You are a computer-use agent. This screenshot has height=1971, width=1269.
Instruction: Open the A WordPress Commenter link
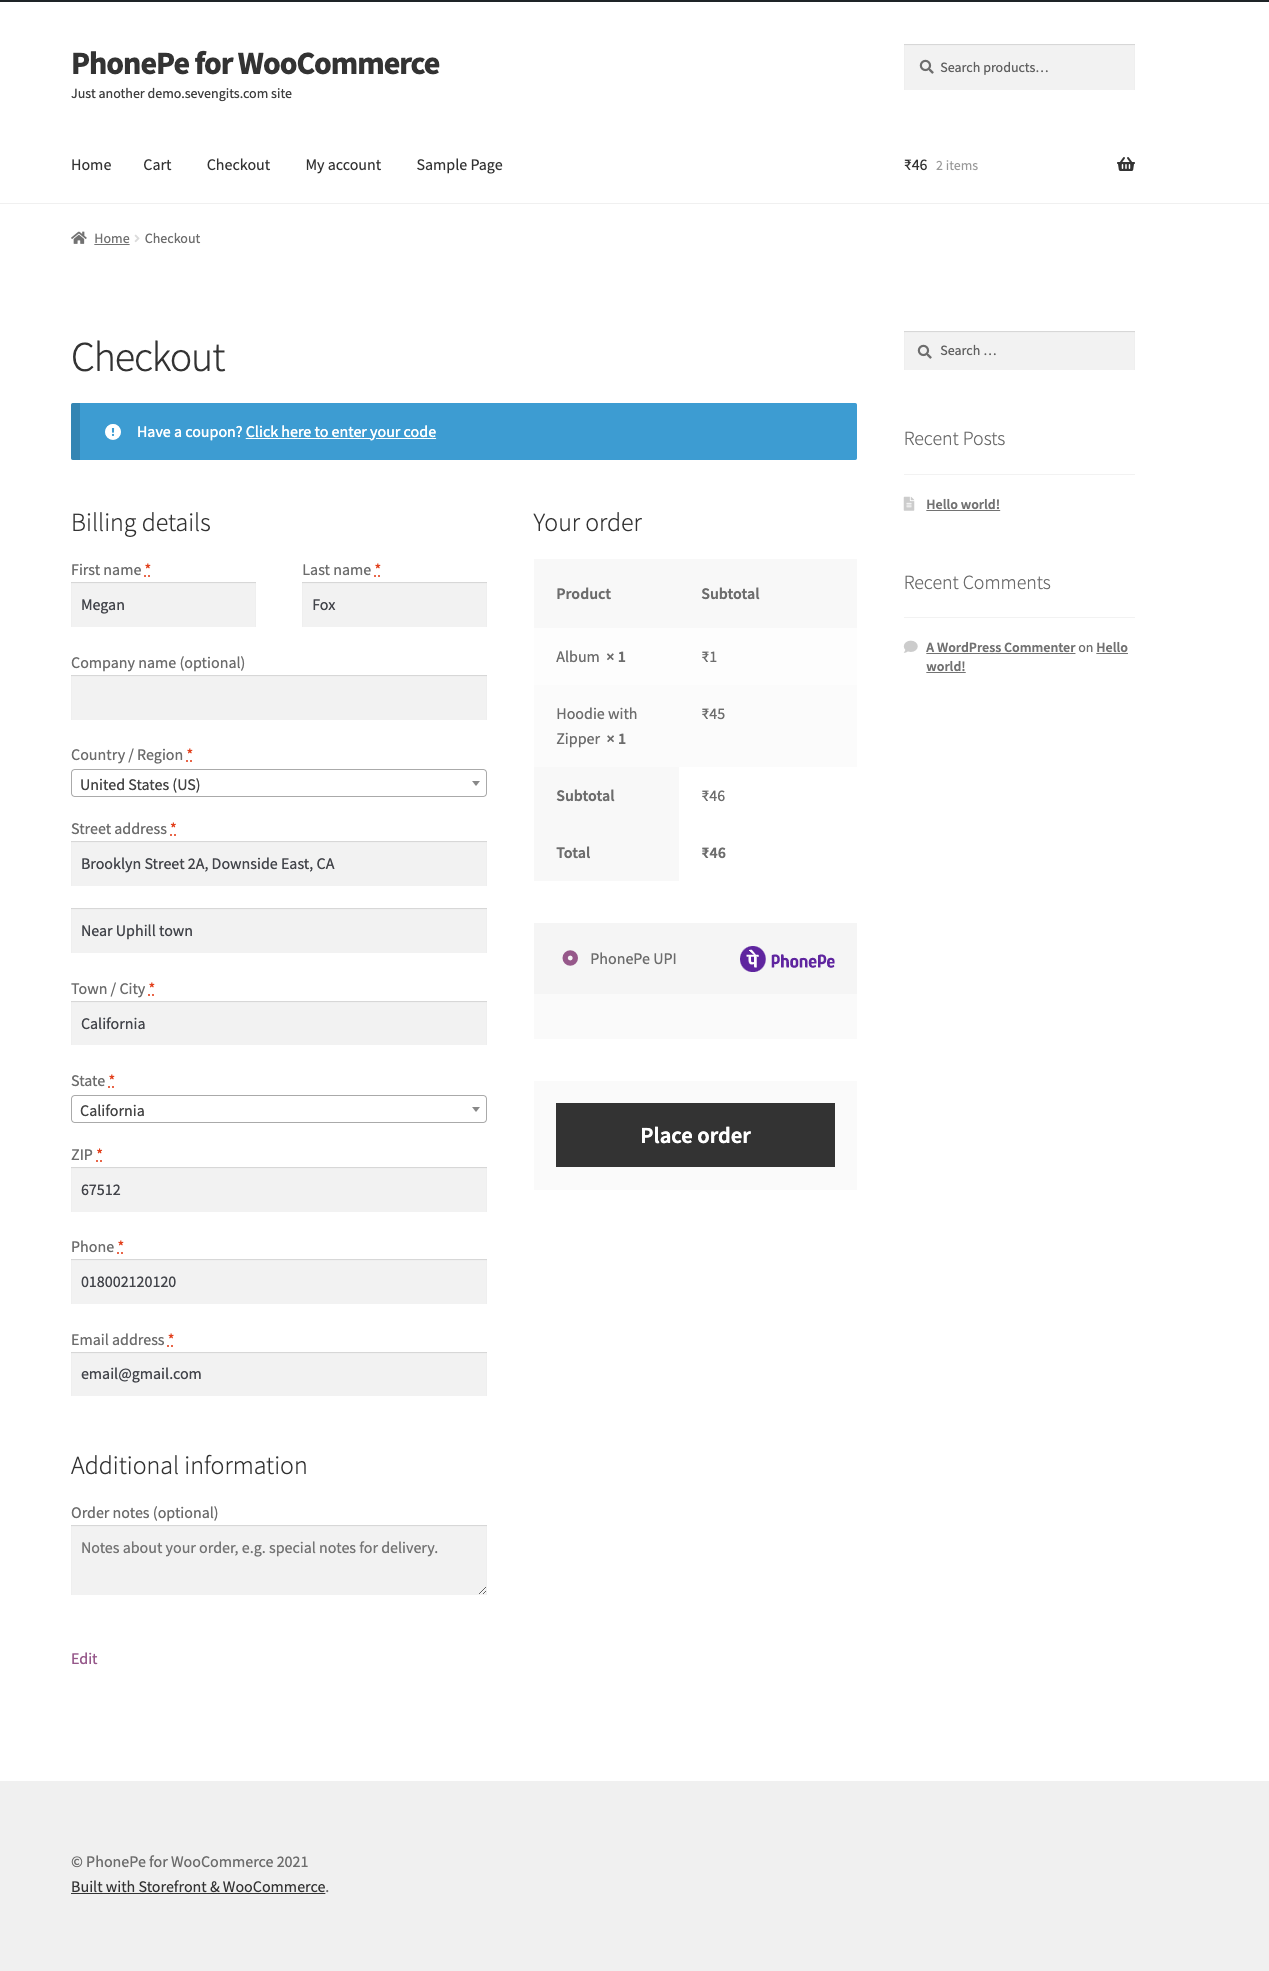1000,648
